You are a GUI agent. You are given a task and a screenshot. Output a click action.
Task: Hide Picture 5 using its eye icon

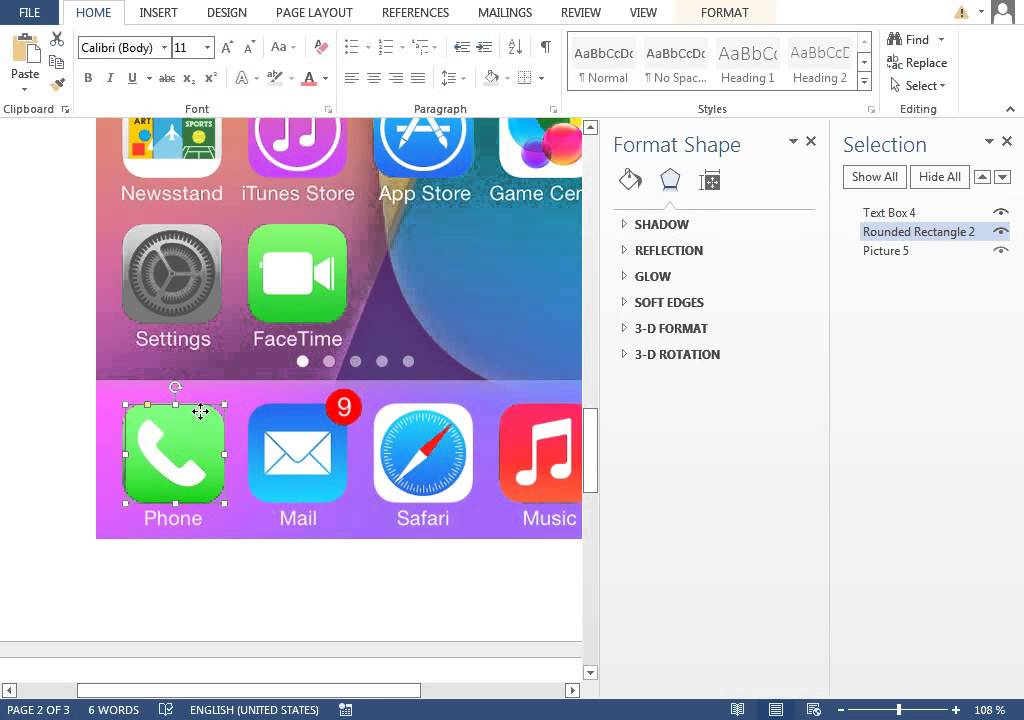point(1001,250)
